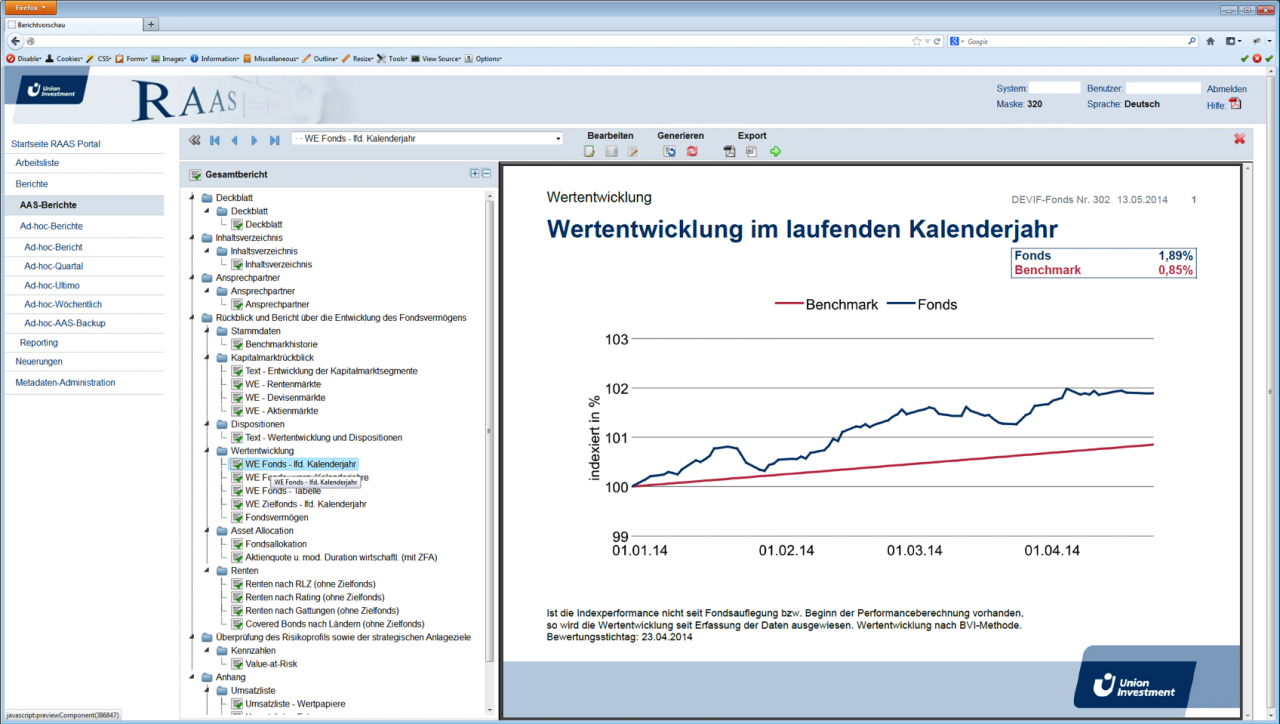Open CSS menu in developer toolbar
Screen dimensions: 1280x724
[99, 59]
